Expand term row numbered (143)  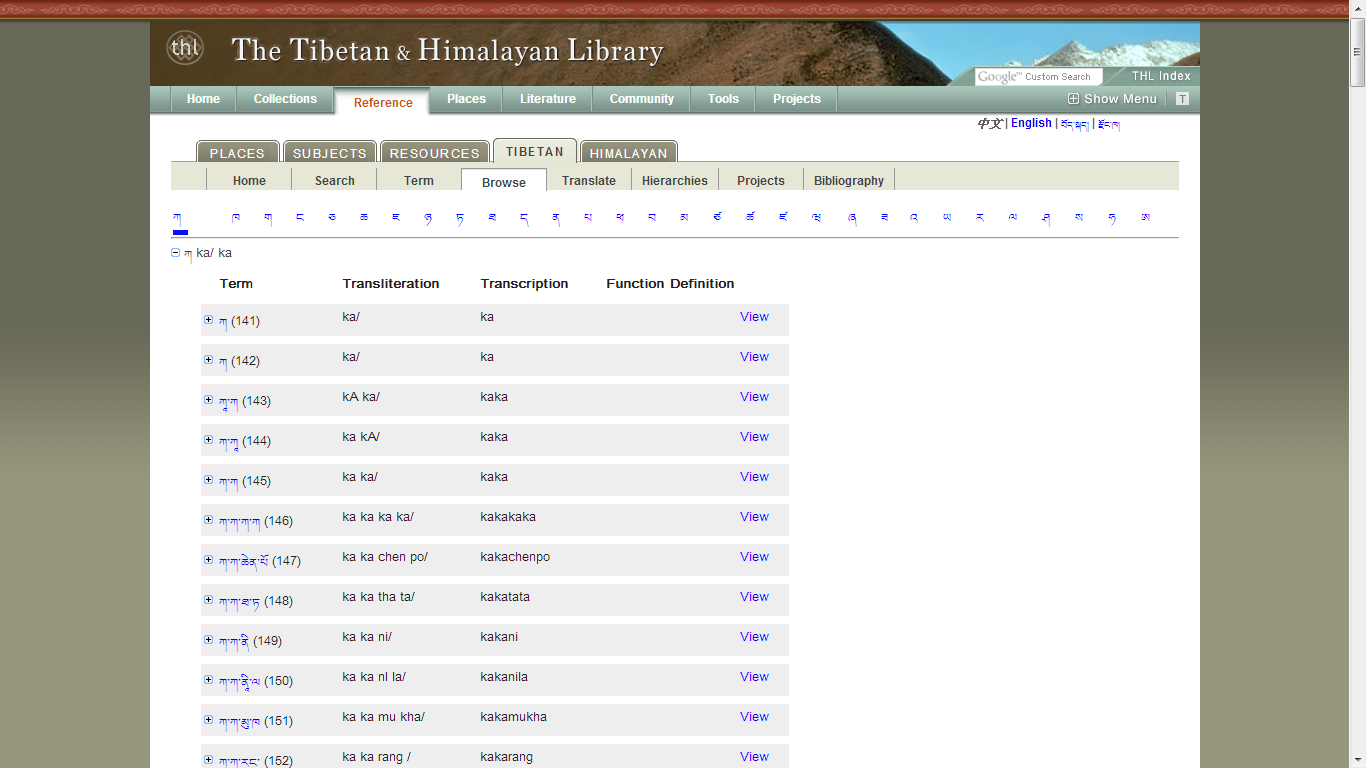tap(208, 400)
